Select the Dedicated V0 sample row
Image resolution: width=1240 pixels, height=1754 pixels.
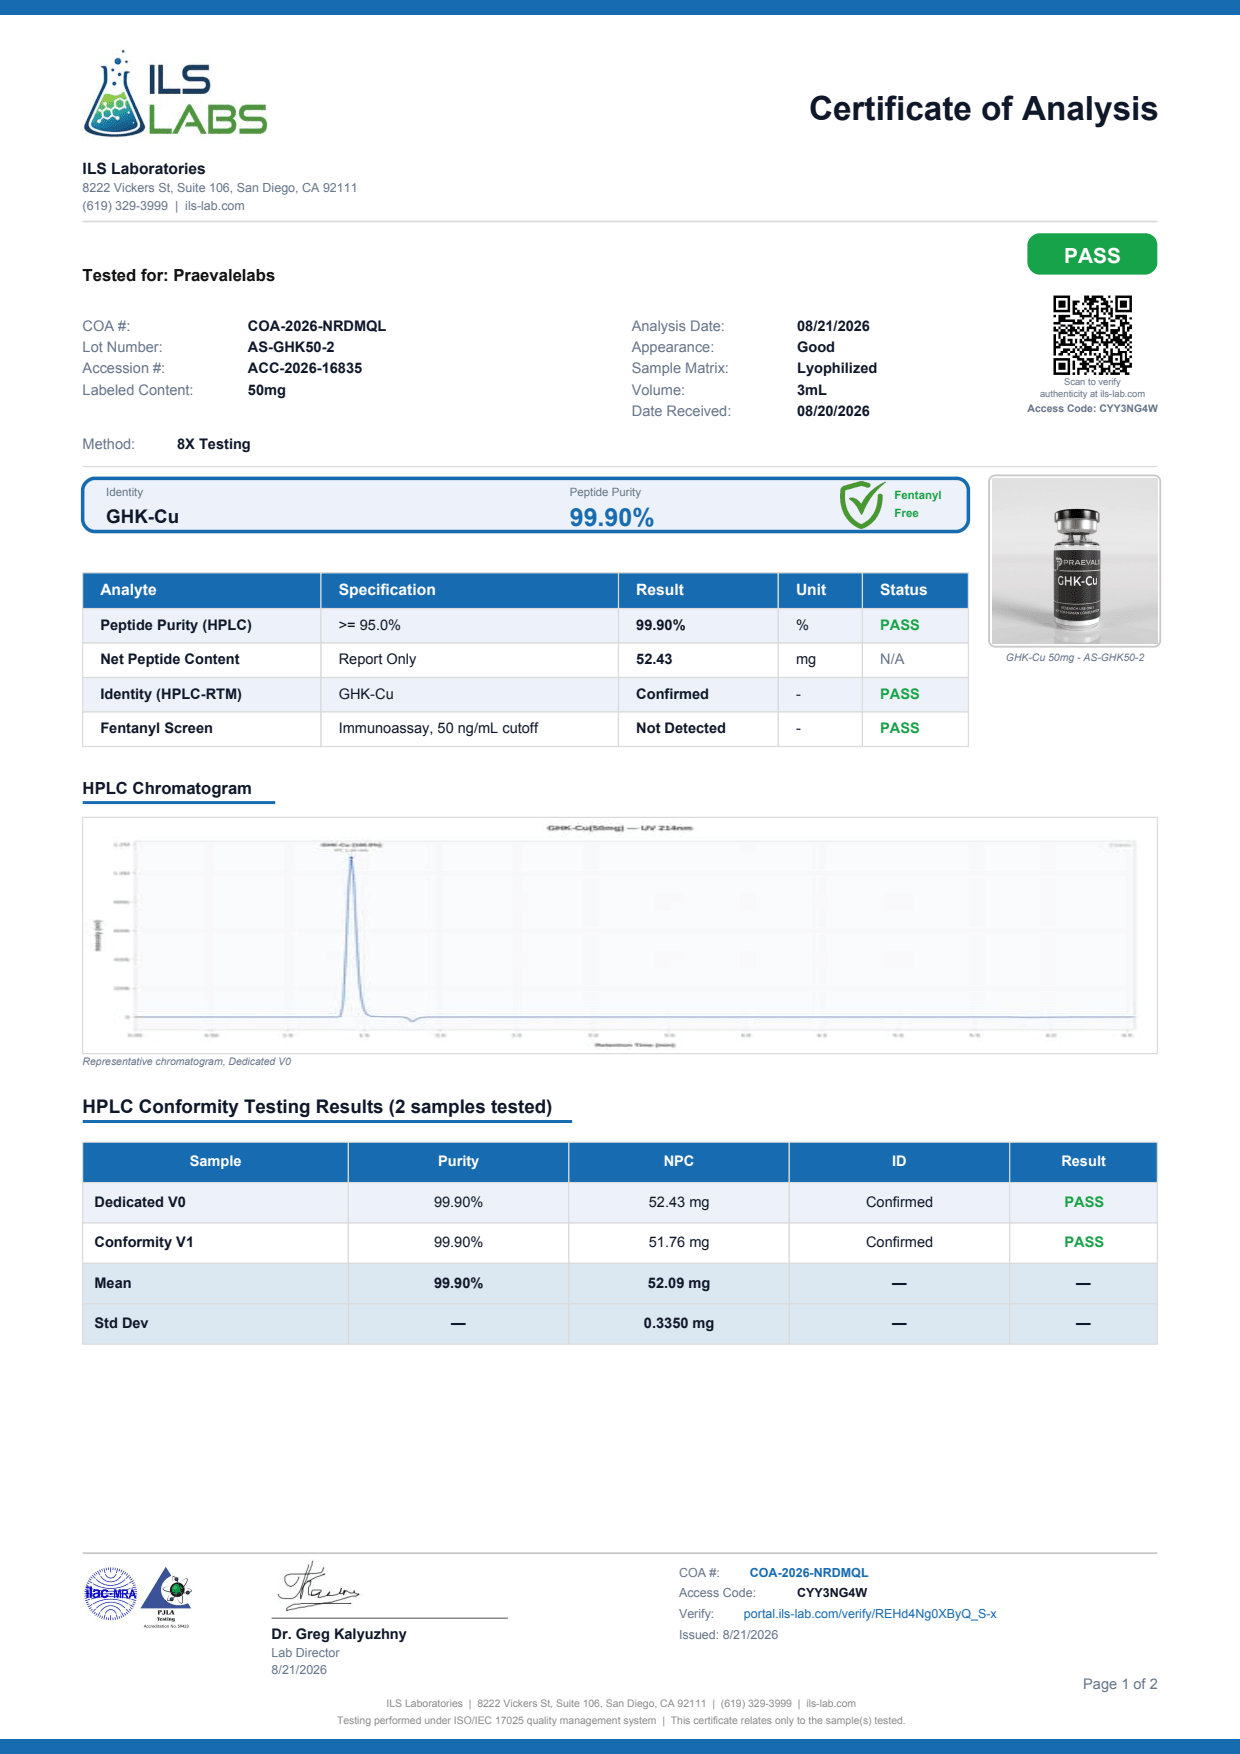click(619, 1202)
